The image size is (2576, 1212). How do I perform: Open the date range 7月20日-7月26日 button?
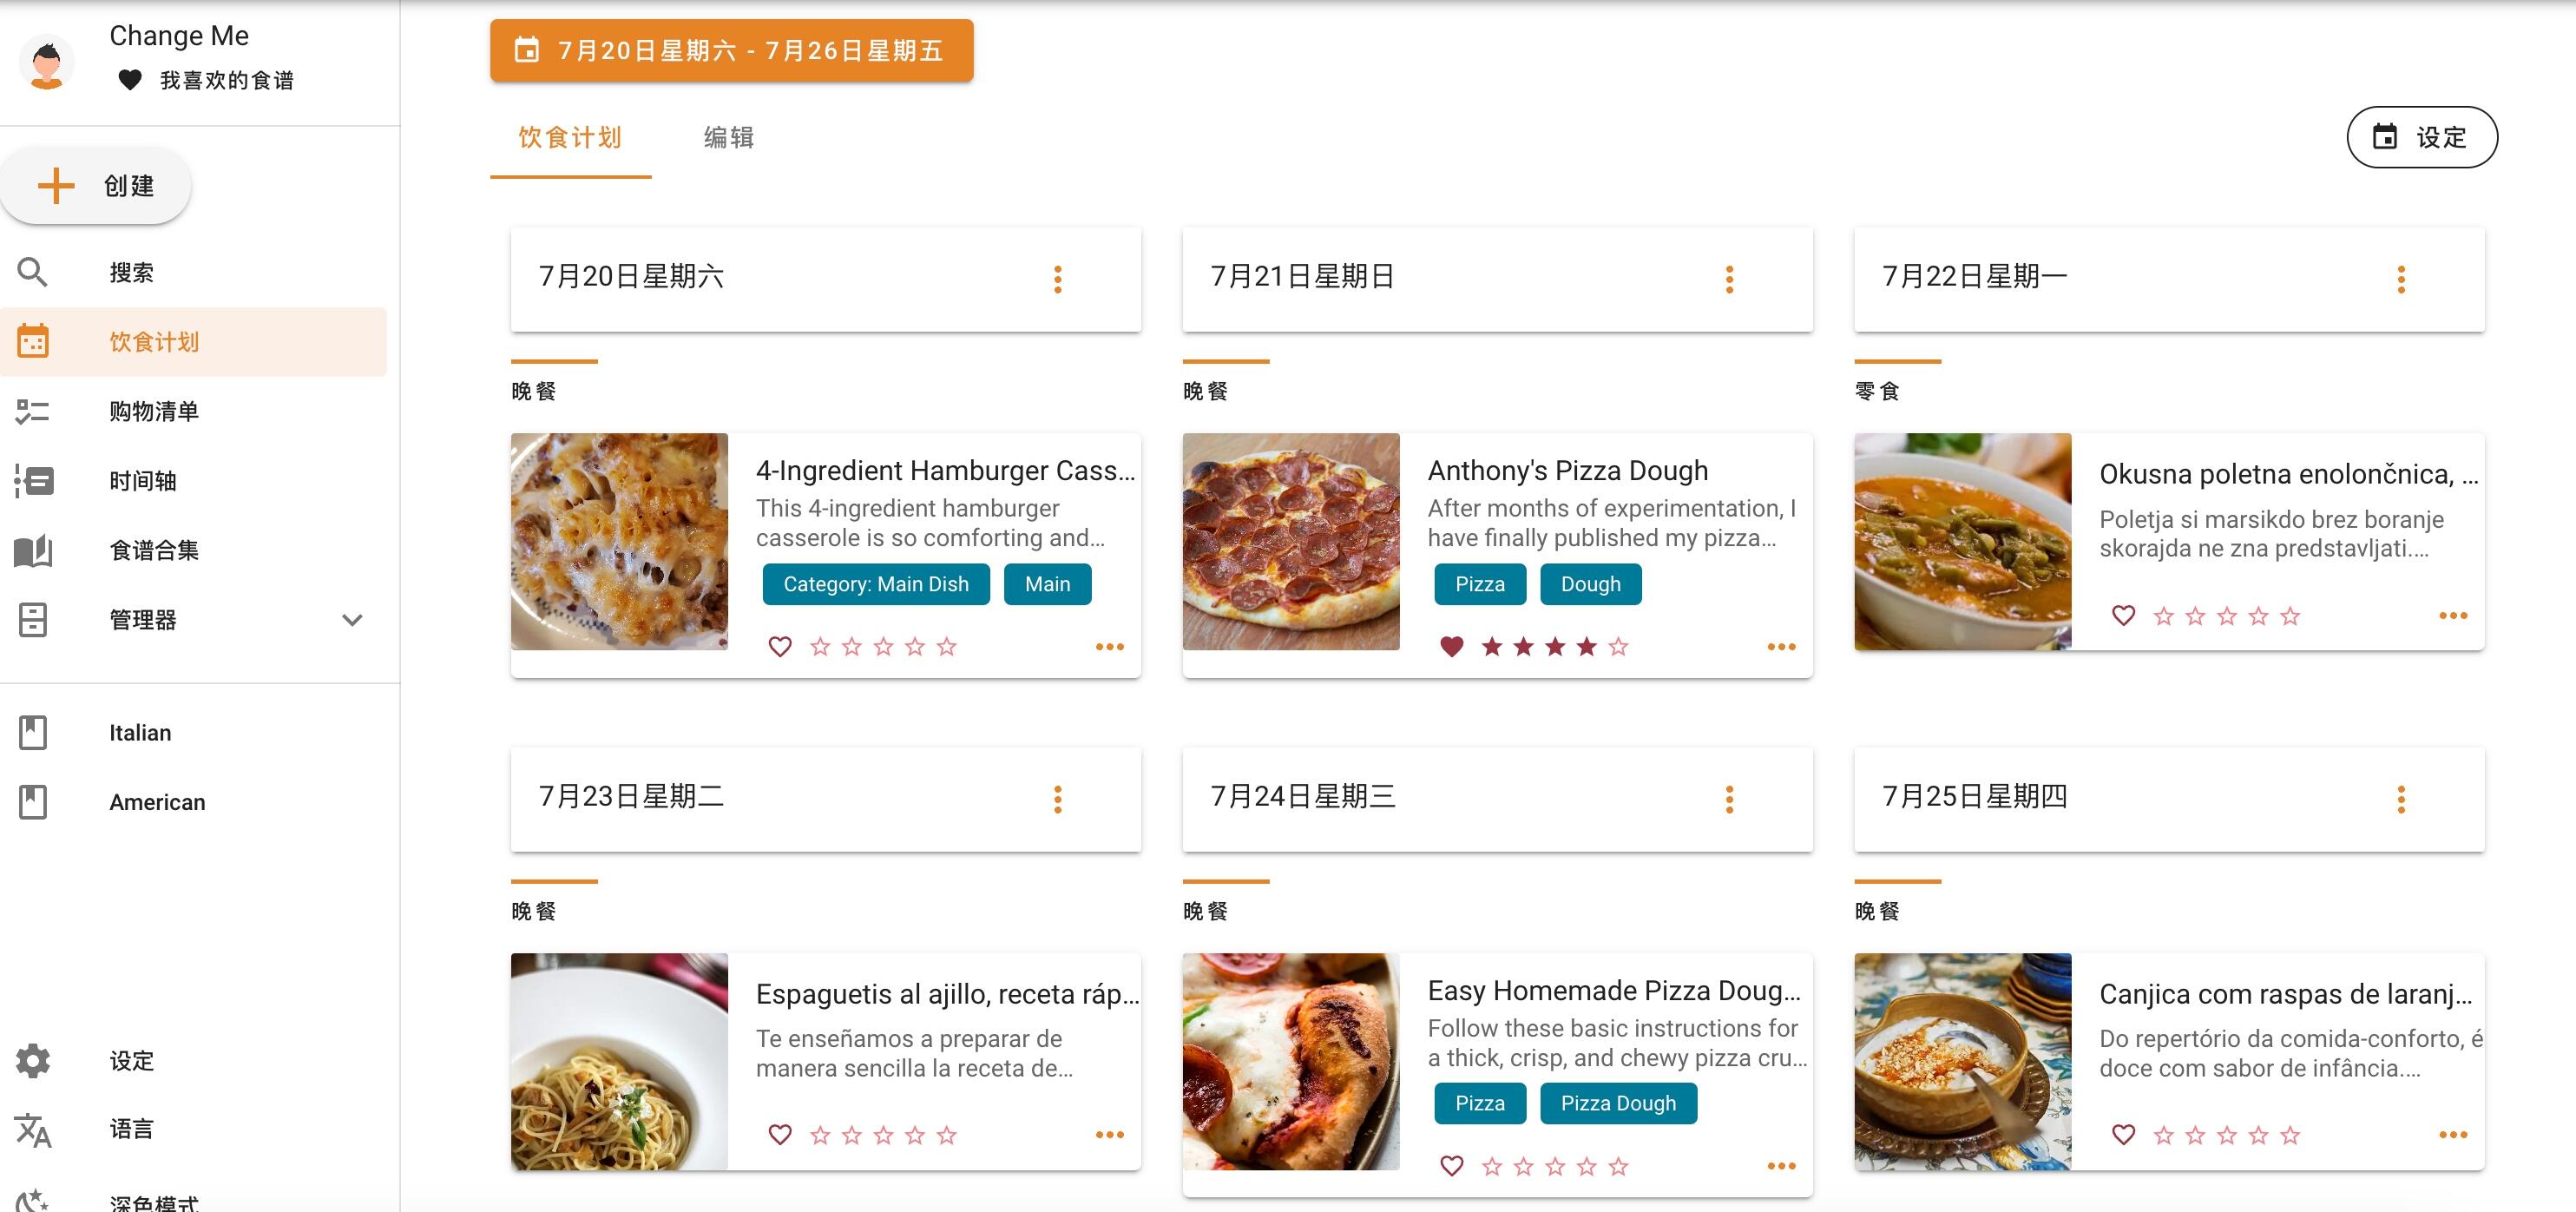[x=731, y=50]
